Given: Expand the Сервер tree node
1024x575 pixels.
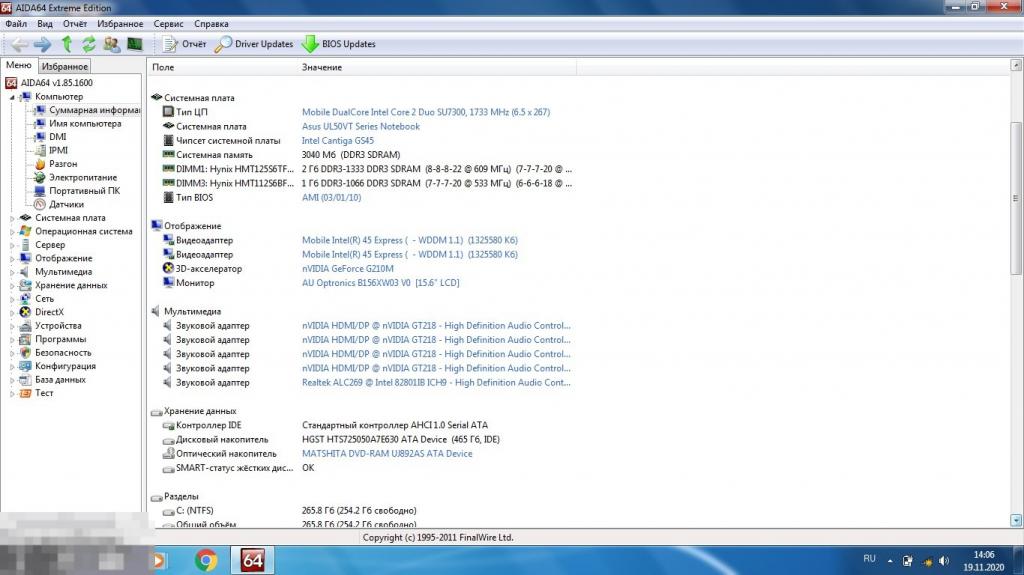Looking at the screenshot, I should pos(12,245).
